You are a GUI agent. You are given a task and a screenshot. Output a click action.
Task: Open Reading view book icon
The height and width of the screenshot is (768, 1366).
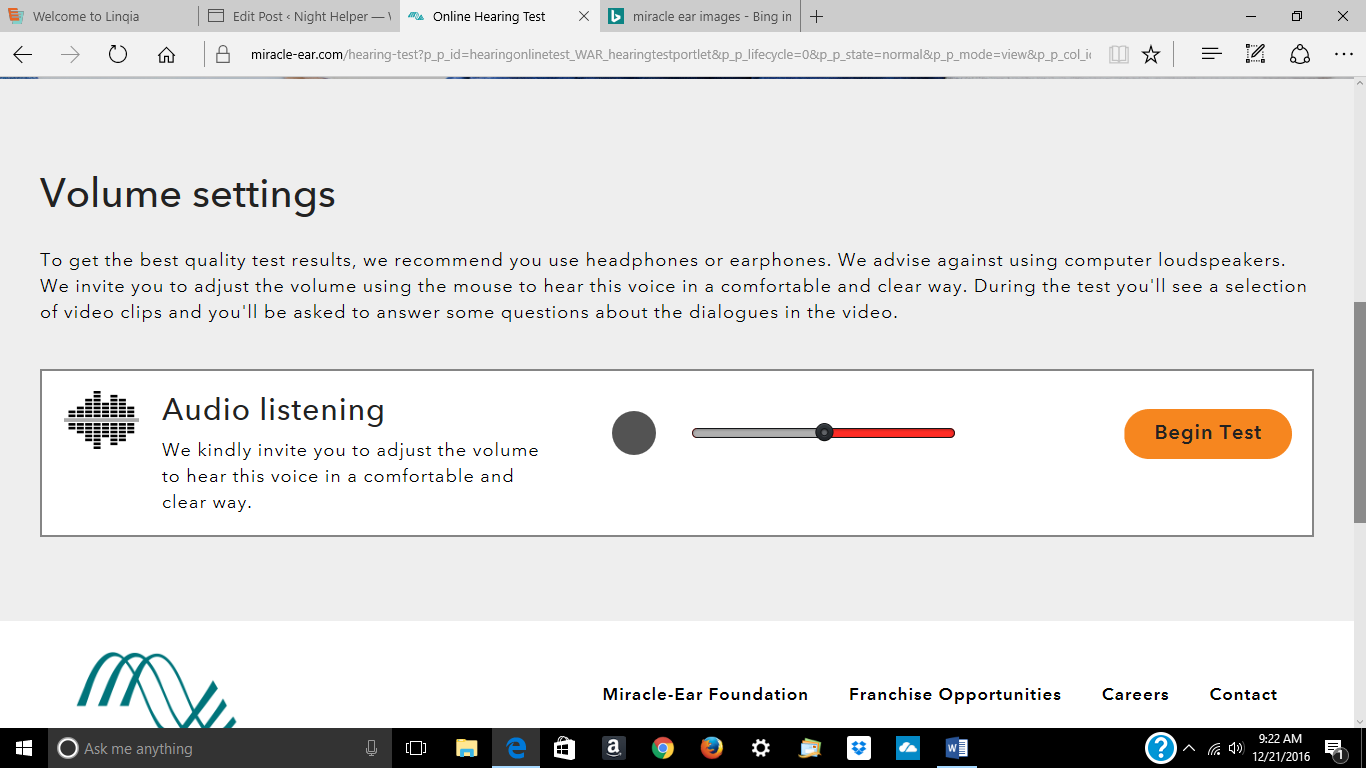1119,55
